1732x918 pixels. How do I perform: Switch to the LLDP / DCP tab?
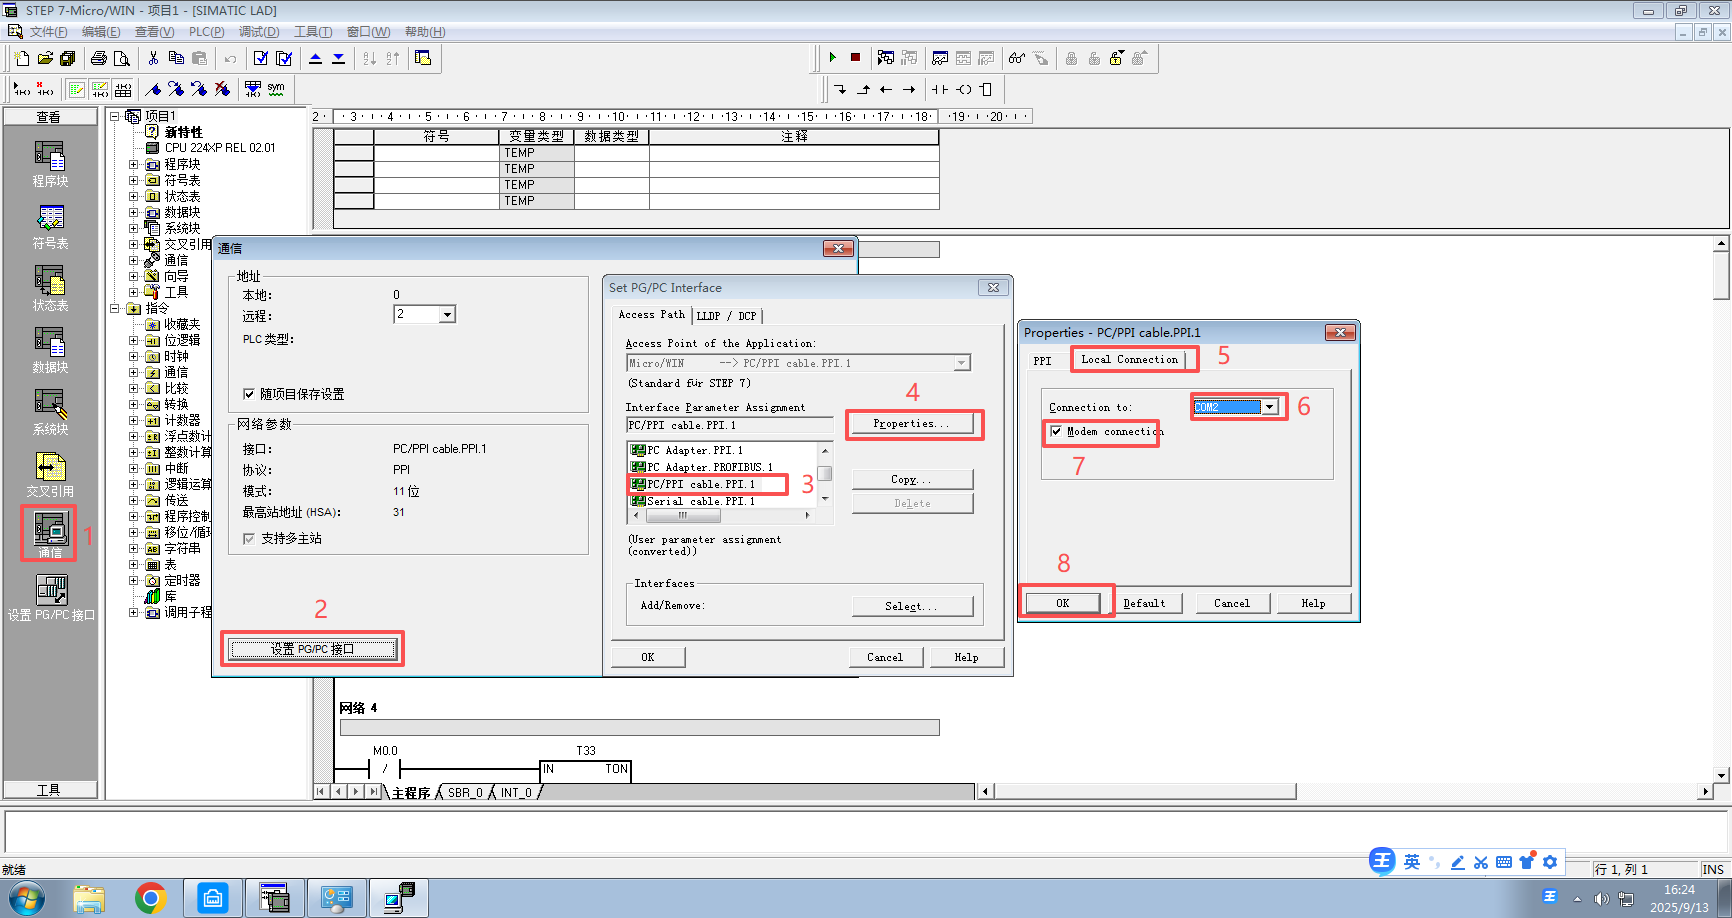click(726, 316)
